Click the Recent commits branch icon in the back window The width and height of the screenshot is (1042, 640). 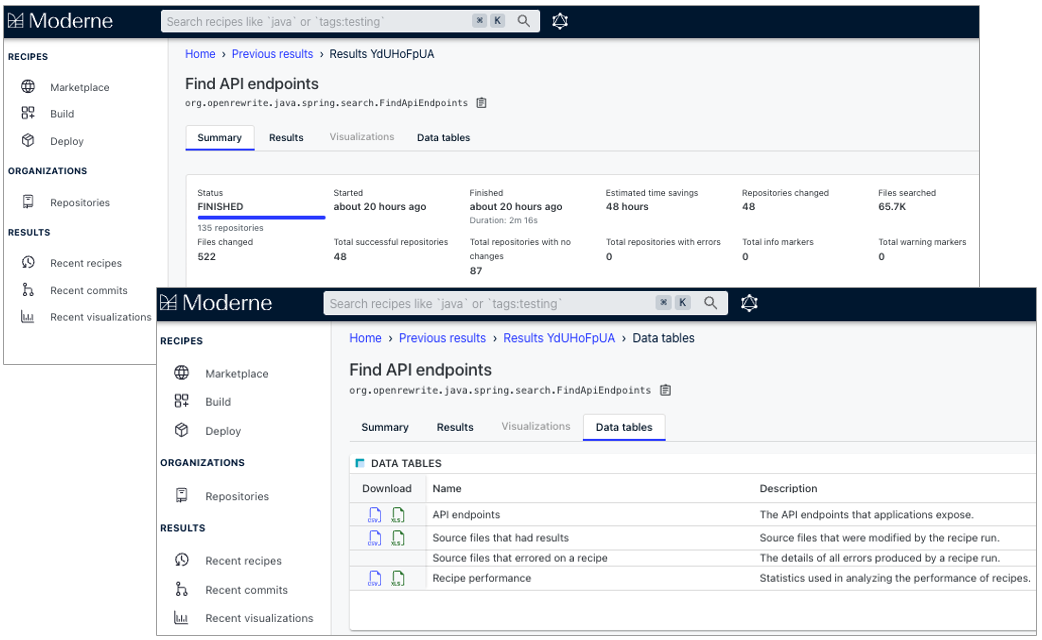[28, 290]
